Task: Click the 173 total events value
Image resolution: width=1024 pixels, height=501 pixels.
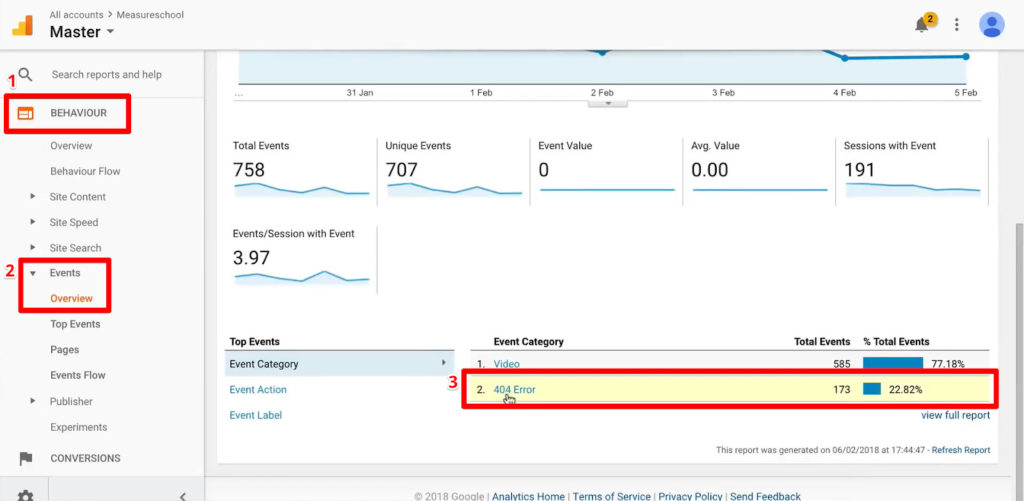Action: (x=842, y=389)
